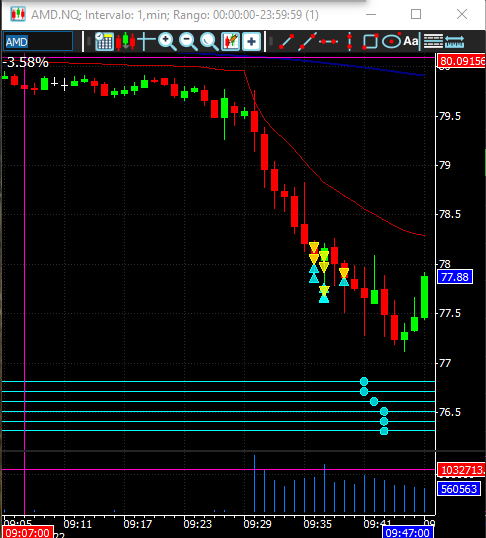This screenshot has width=486, height=538.
Task: Select the extended ray line tool
Action: (x=307, y=42)
